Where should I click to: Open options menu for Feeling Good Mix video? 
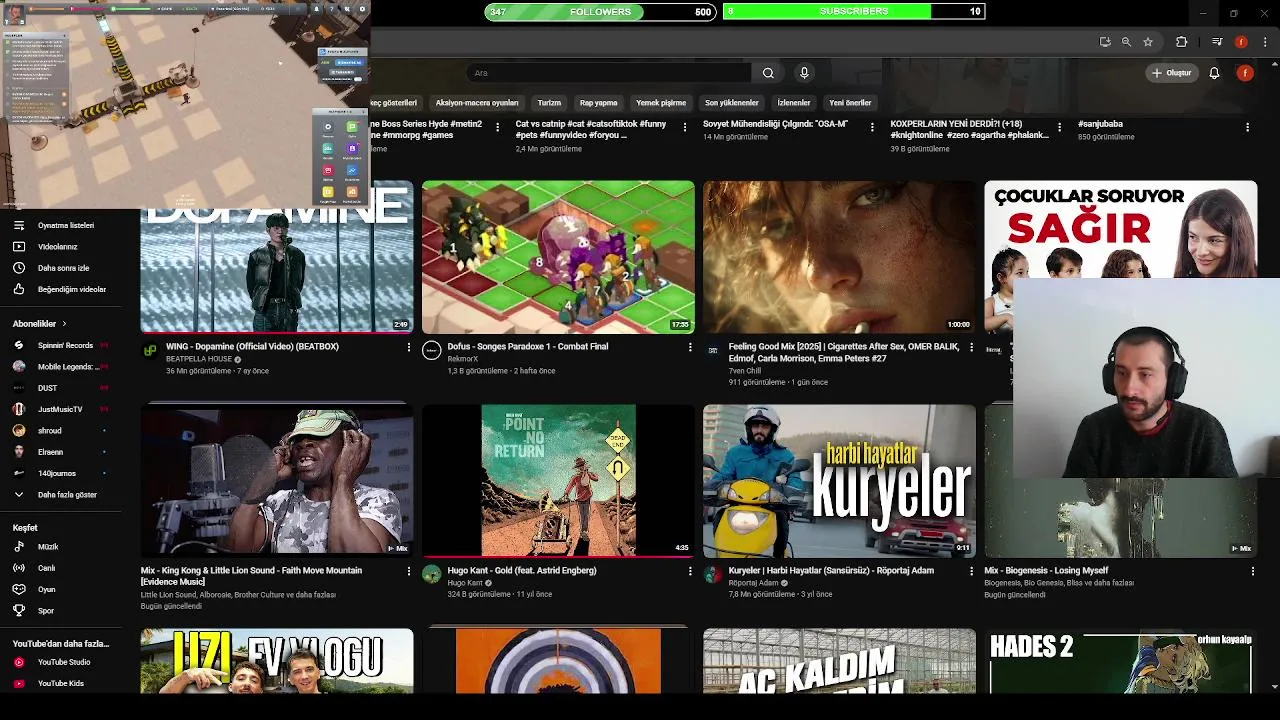point(971,347)
